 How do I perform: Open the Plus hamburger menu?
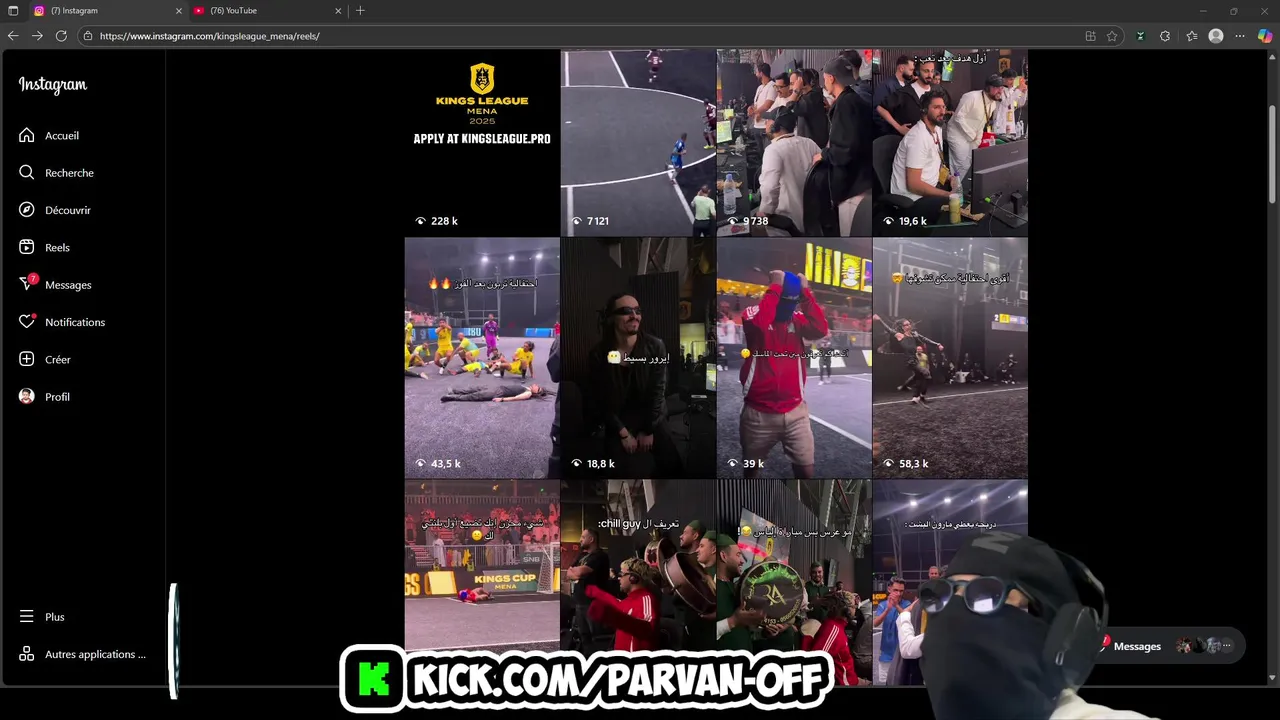[43, 617]
